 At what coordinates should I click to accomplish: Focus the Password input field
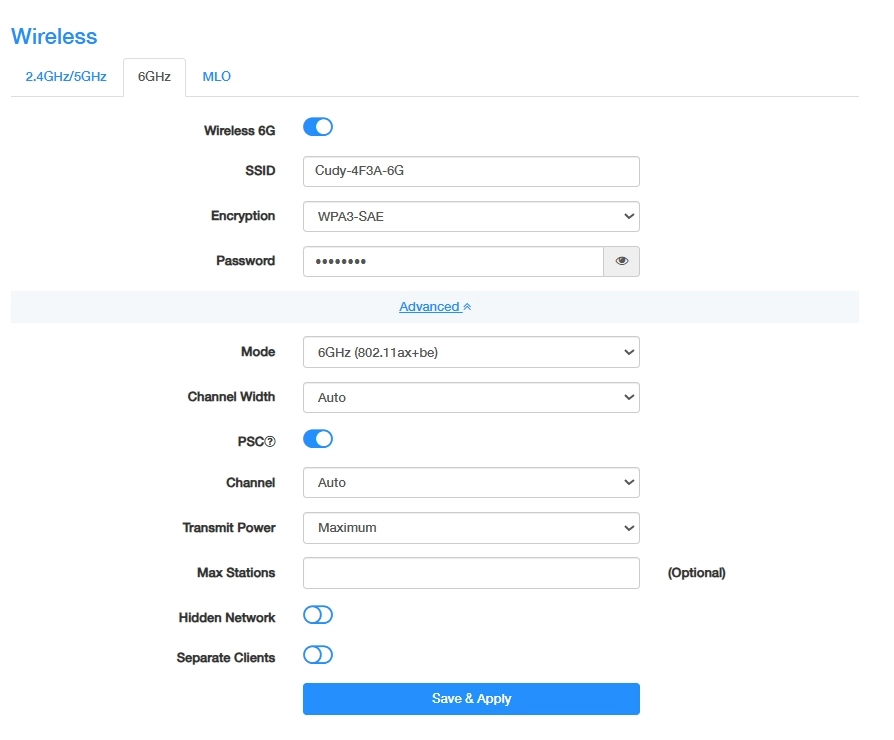click(x=453, y=261)
